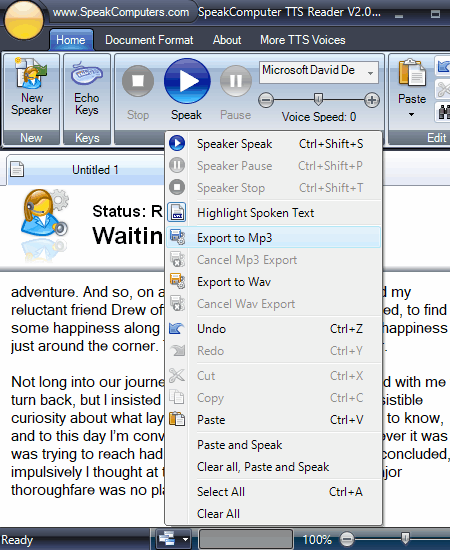The image size is (450, 550).
Task: Select Export to Mp3 menu item
Action: tap(273, 238)
